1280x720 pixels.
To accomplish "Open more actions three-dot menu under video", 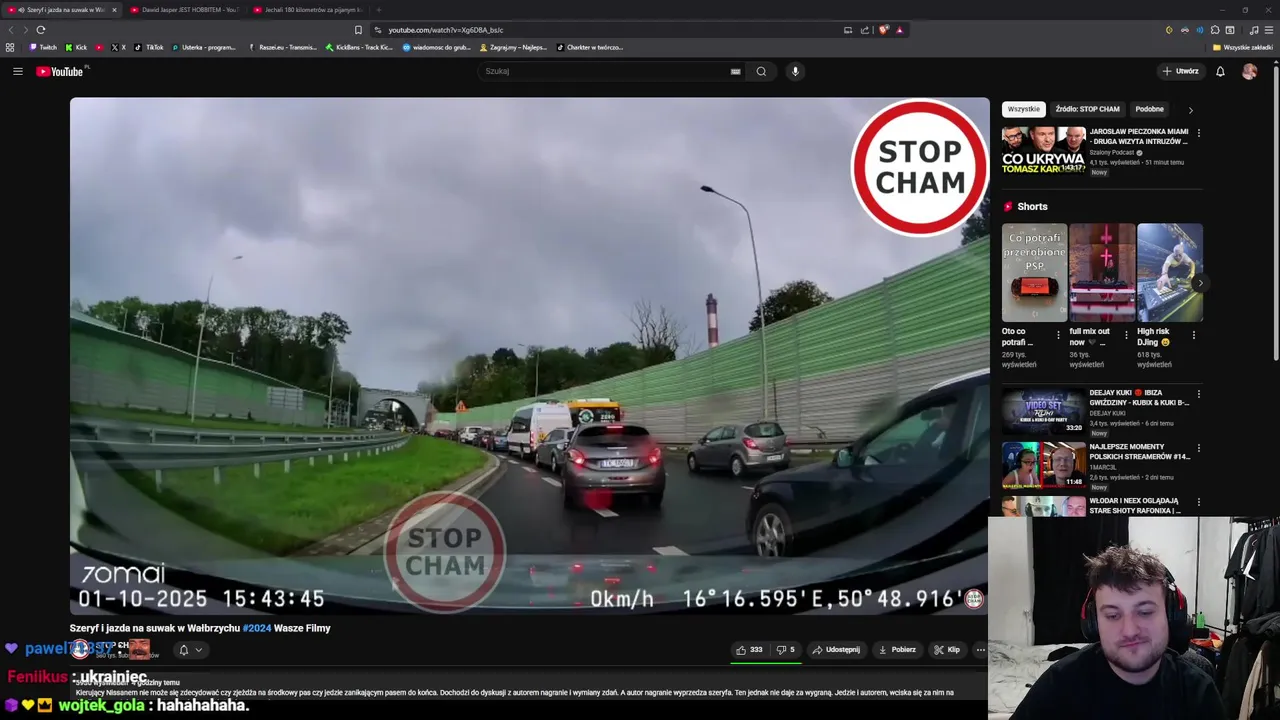I will [980, 650].
